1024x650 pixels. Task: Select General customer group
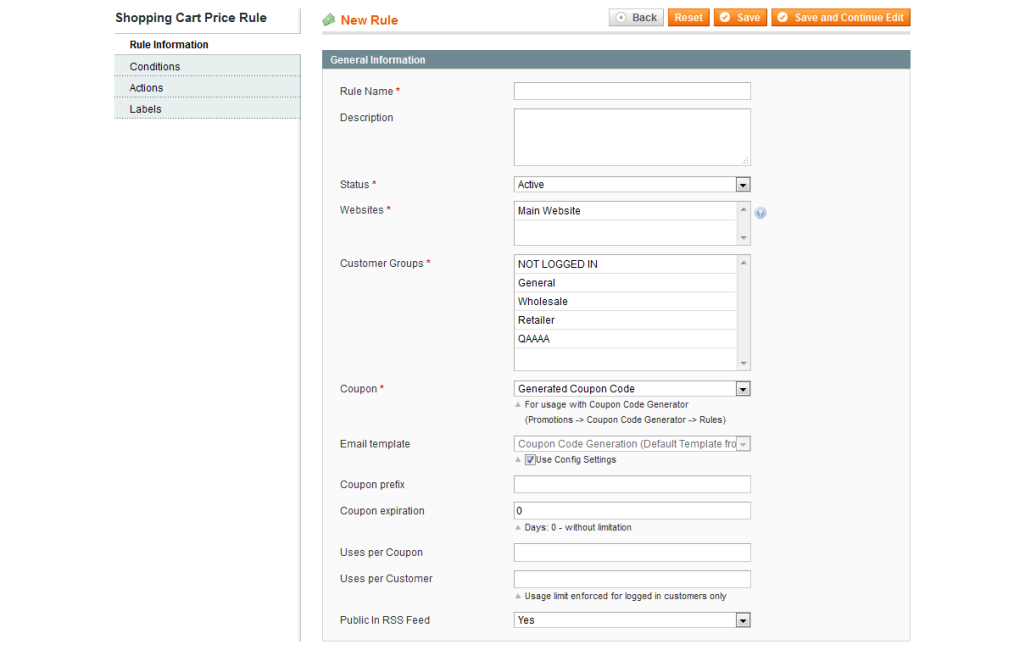pos(625,283)
